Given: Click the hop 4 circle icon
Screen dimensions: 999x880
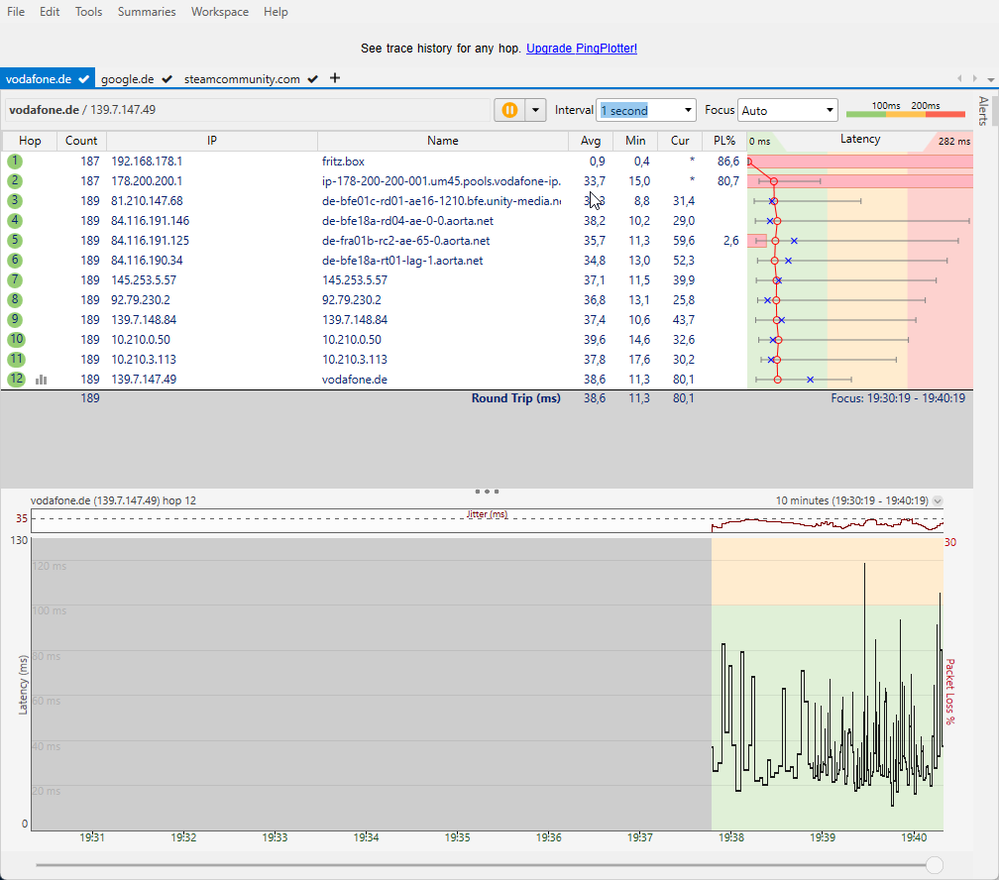Looking at the screenshot, I should (15, 220).
